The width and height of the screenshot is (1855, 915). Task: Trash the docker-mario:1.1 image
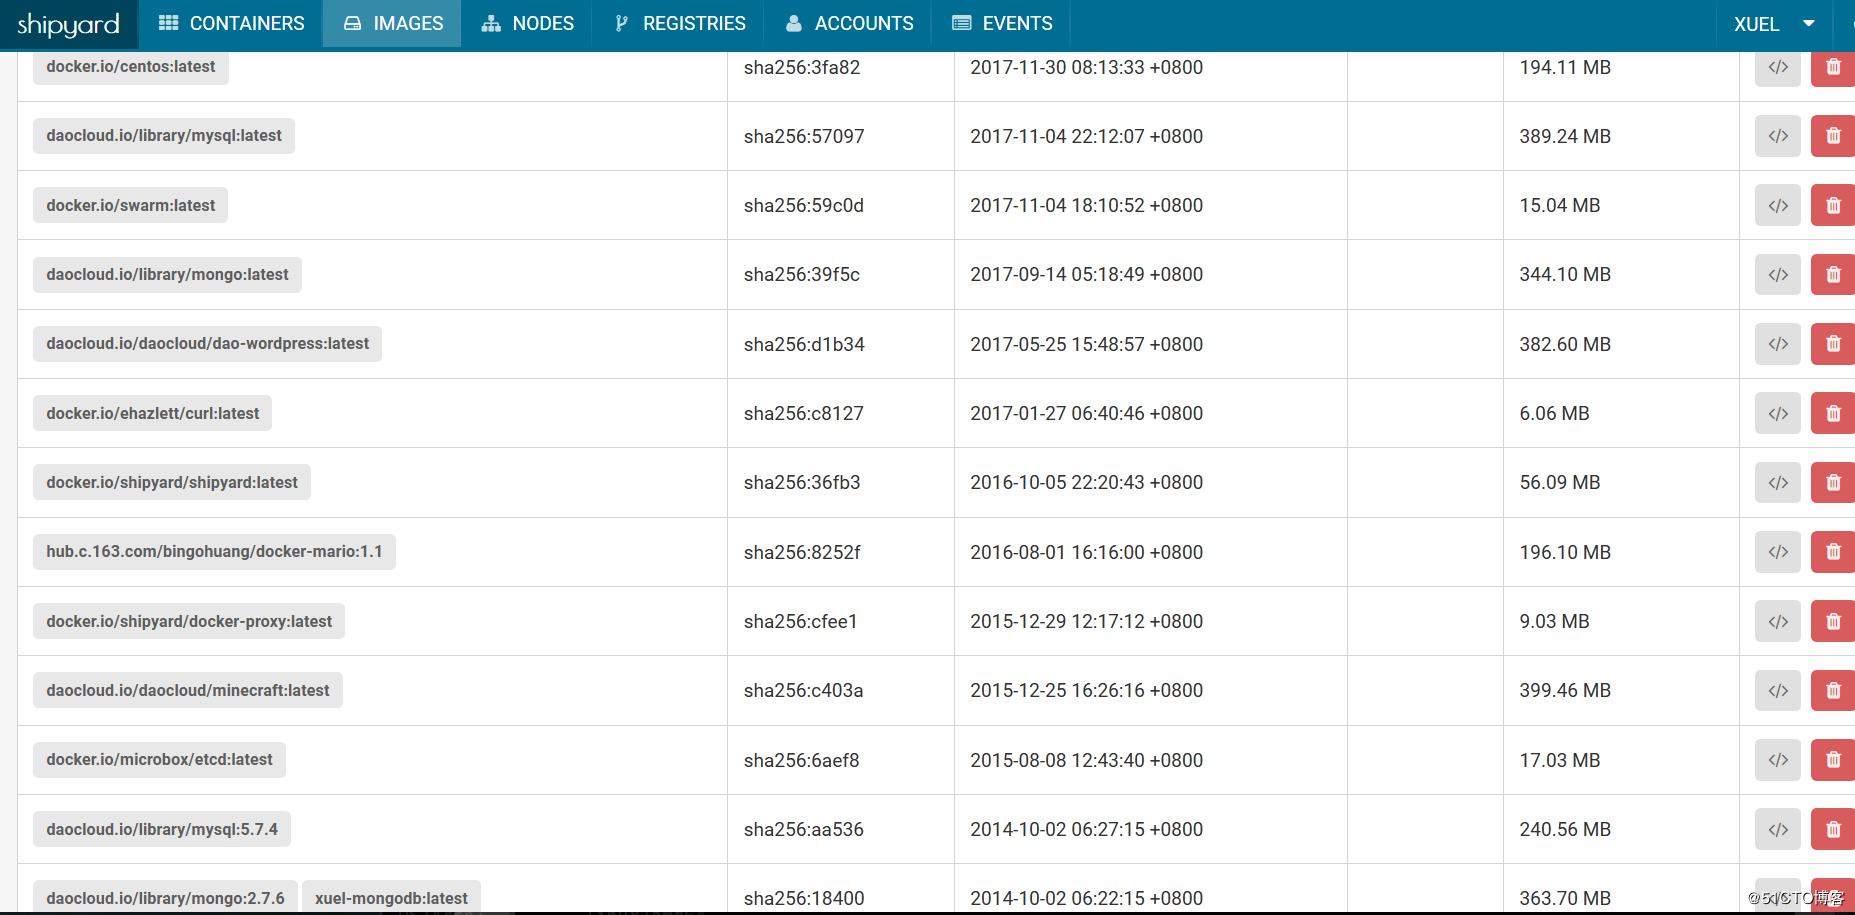(1833, 552)
